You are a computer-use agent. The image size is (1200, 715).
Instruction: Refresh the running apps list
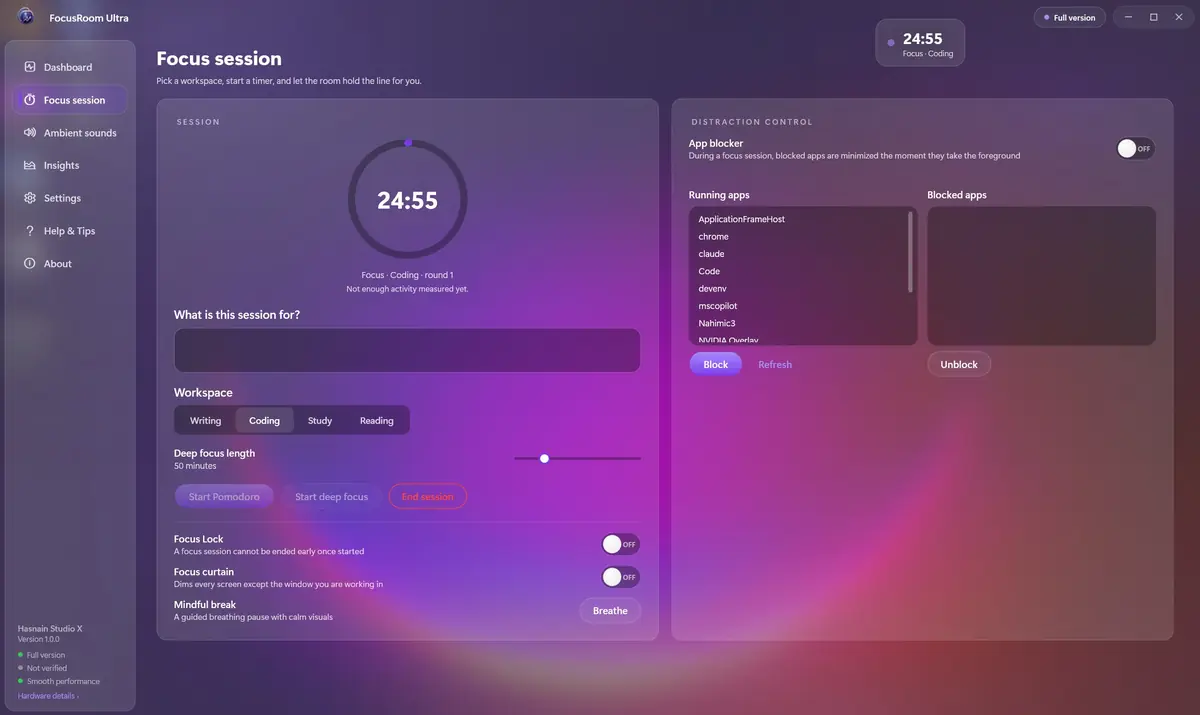[x=775, y=365]
